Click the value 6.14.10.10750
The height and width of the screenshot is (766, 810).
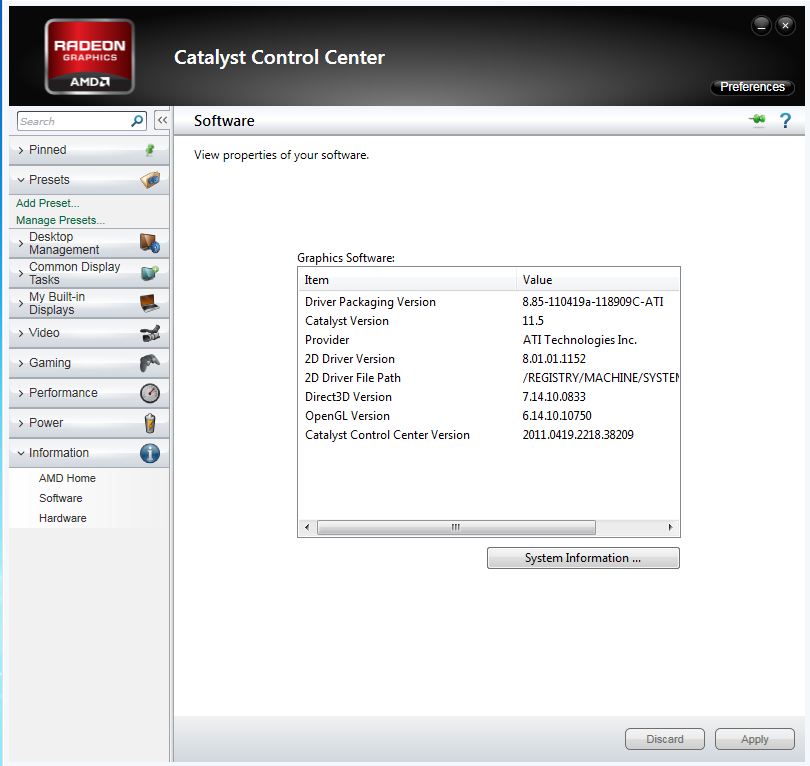tap(557, 416)
